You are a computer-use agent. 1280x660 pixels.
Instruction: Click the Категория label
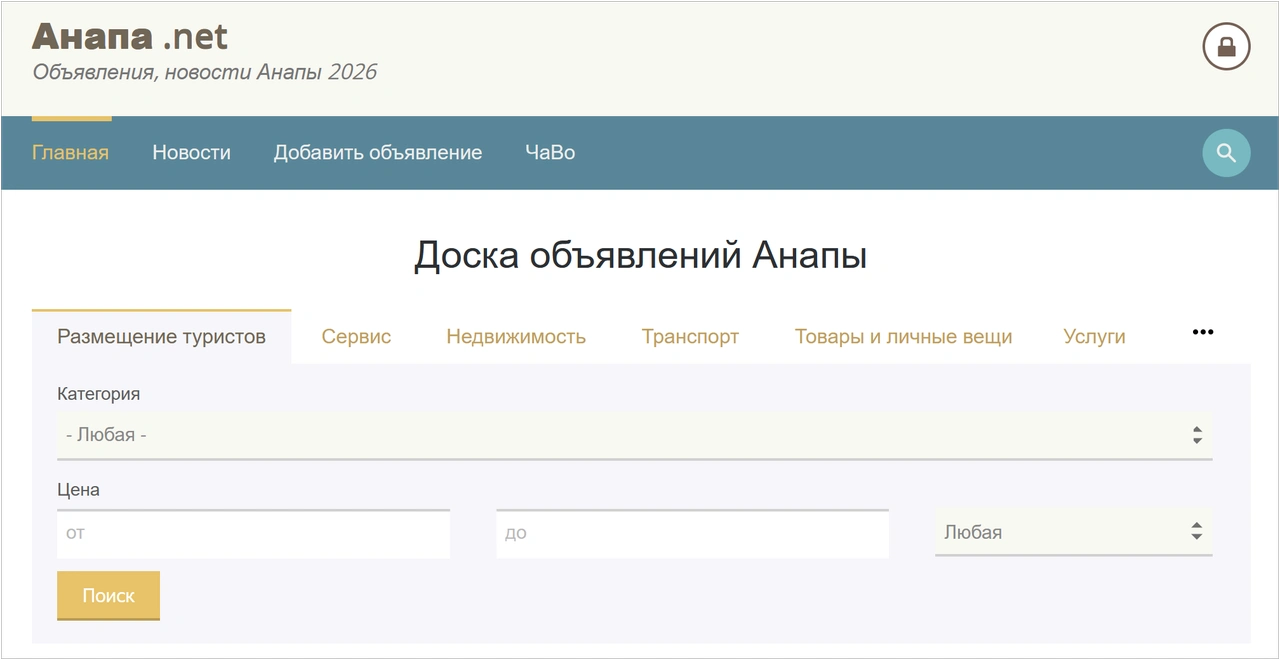[98, 394]
